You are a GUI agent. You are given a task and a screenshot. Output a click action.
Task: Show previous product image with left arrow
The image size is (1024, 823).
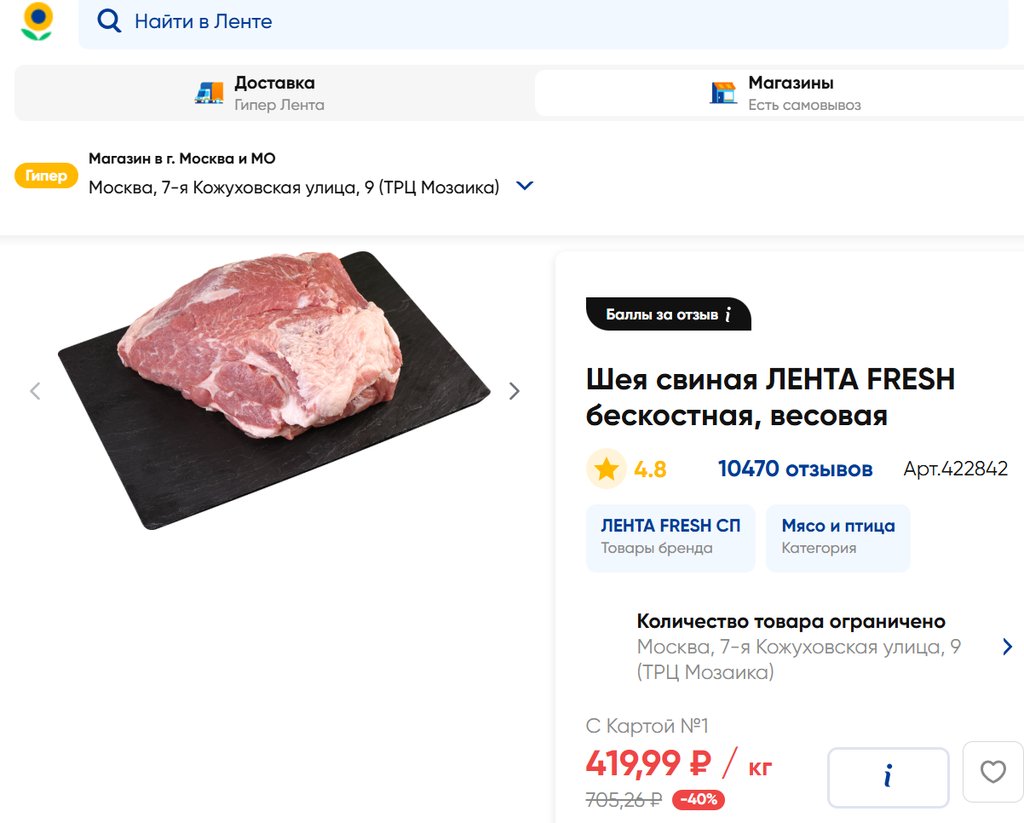[x=35, y=391]
